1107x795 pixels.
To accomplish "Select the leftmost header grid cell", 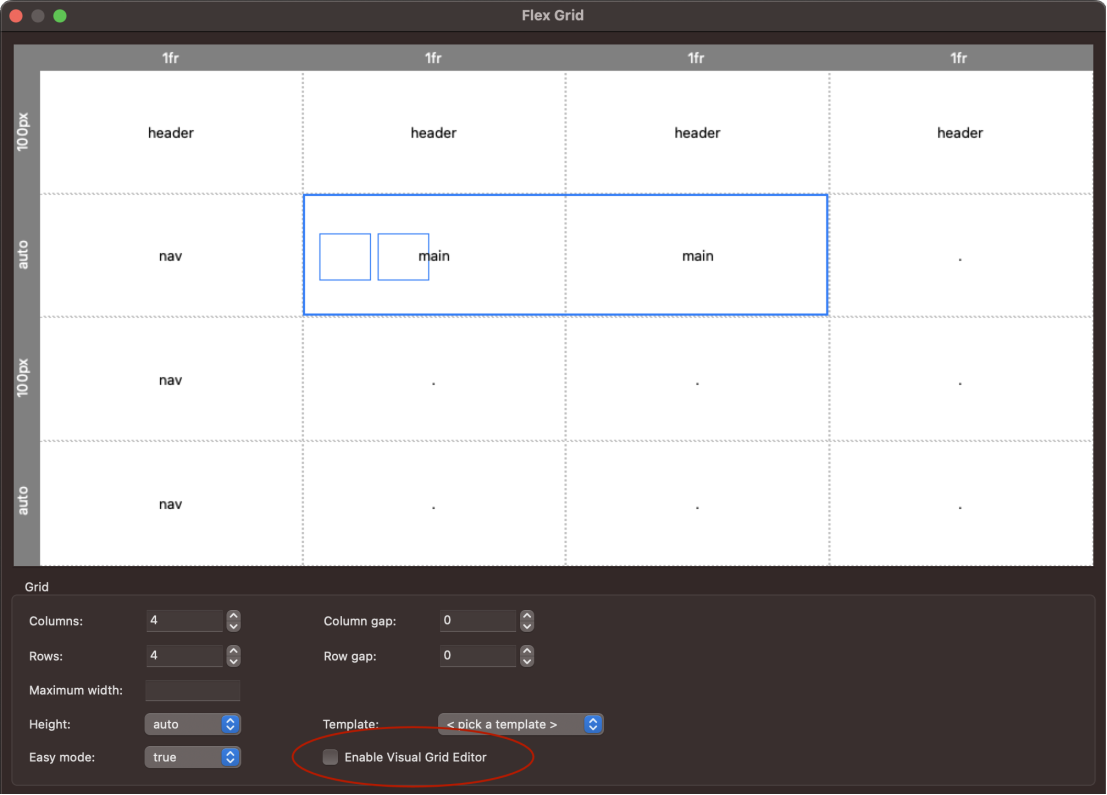I will (171, 133).
